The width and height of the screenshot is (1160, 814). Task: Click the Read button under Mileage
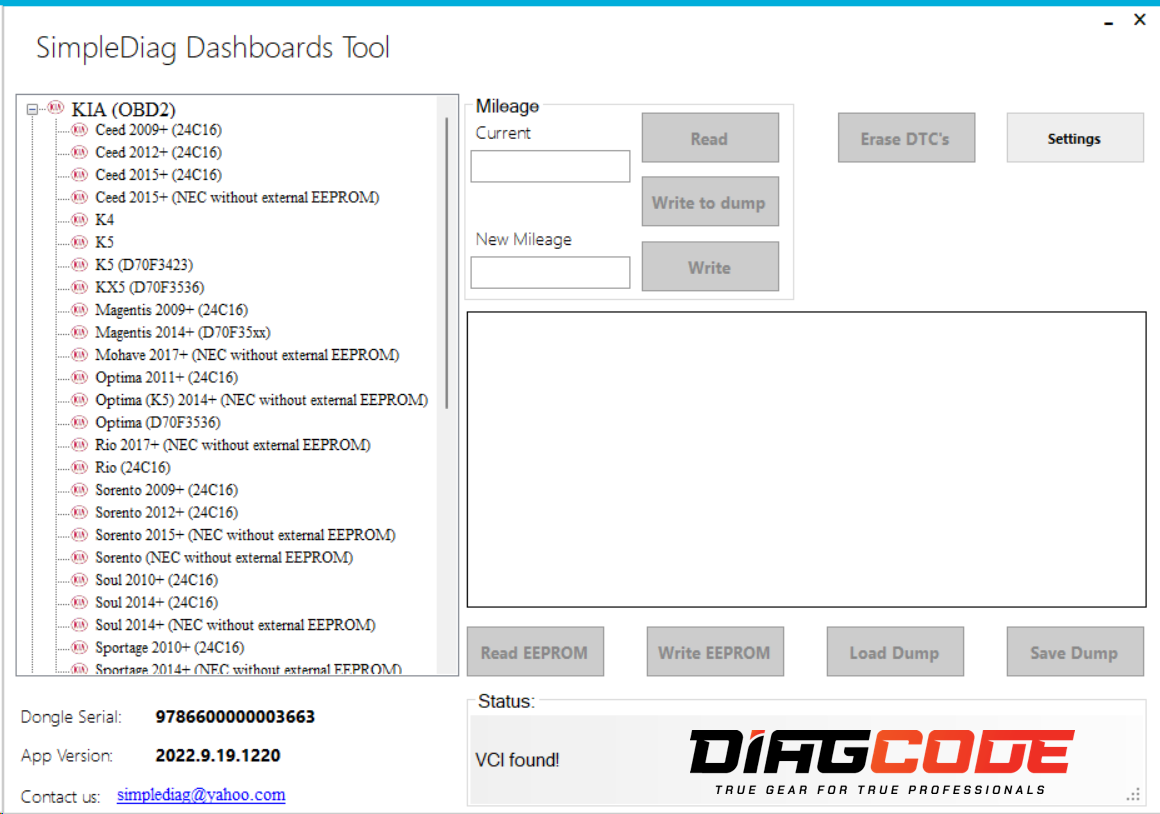(x=710, y=137)
